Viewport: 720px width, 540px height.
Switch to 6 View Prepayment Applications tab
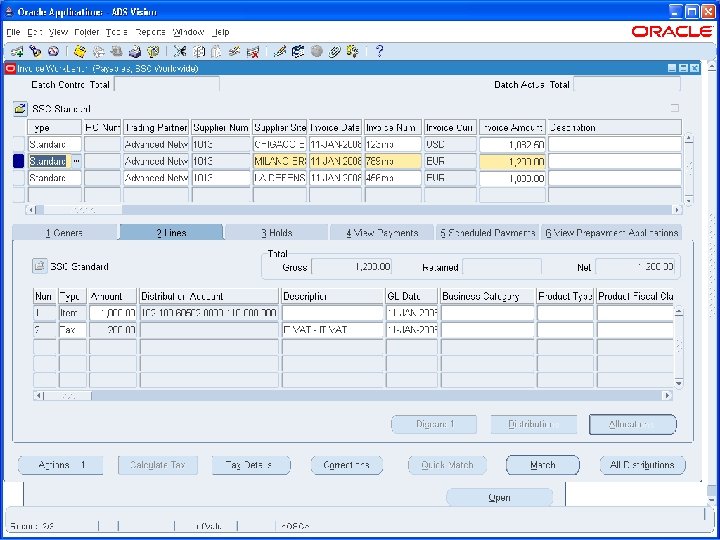[612, 233]
